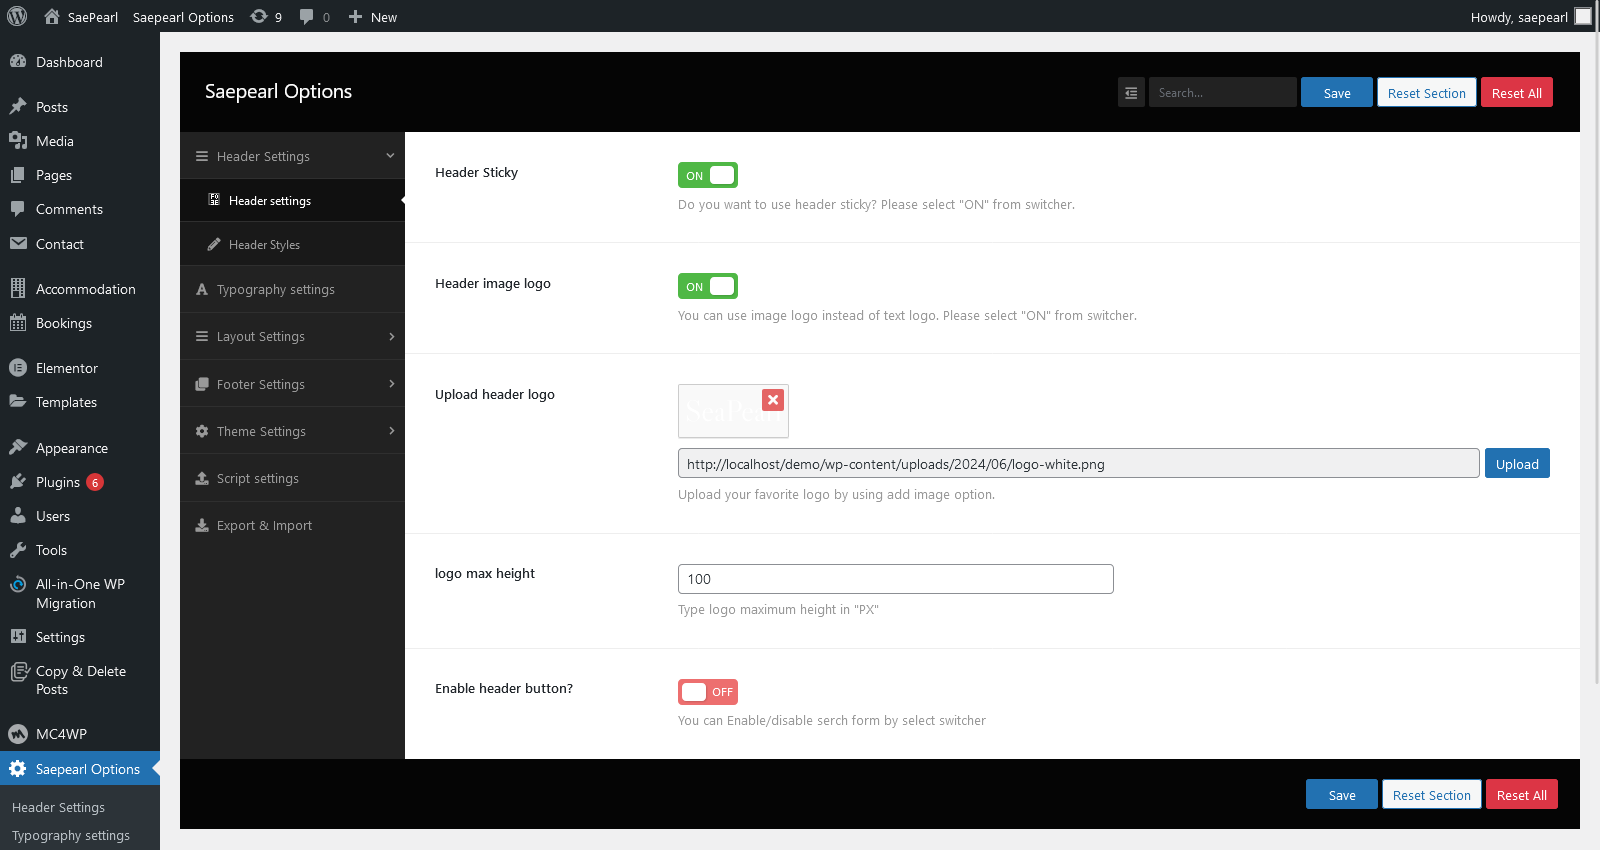Remove header logo with red X icon

point(772,400)
